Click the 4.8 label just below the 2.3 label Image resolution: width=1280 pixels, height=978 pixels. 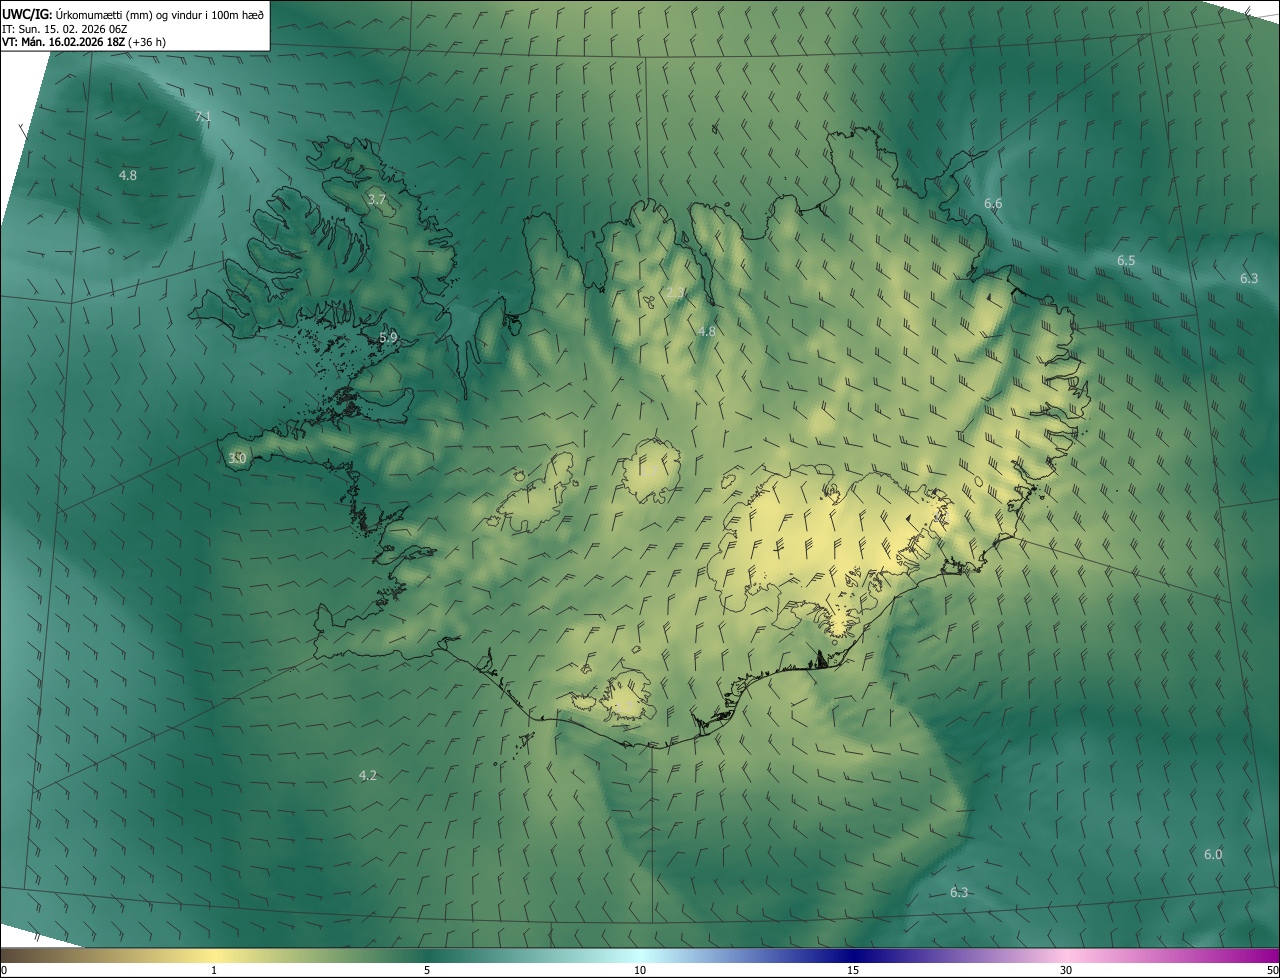tap(707, 331)
